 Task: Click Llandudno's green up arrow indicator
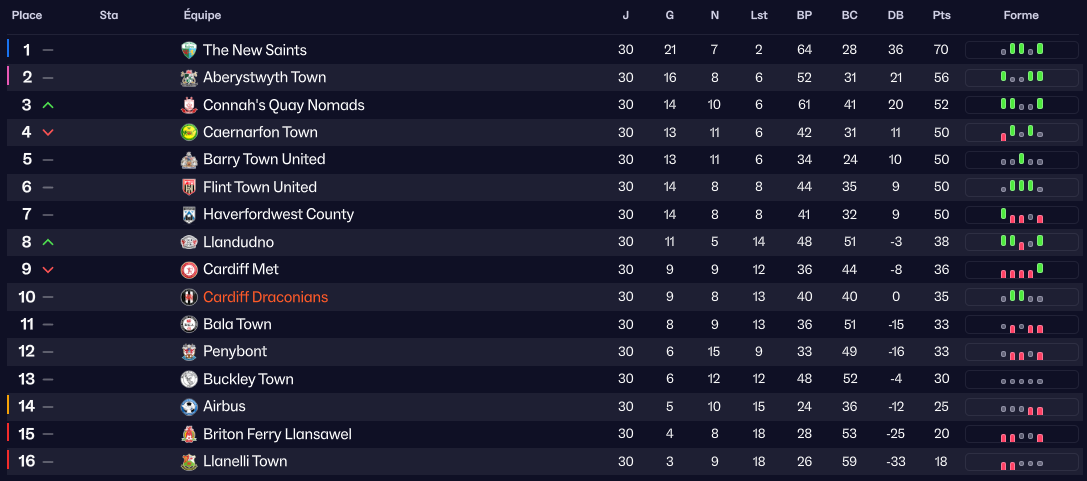coord(48,242)
